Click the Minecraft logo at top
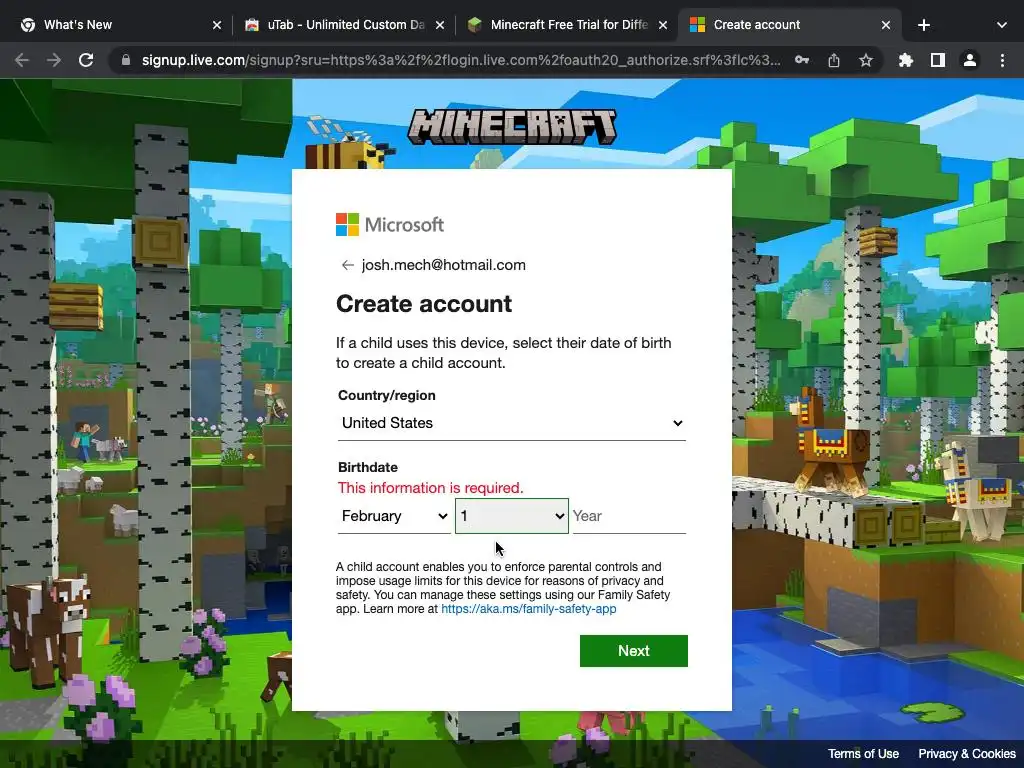This screenshot has width=1024, height=768. [x=512, y=126]
